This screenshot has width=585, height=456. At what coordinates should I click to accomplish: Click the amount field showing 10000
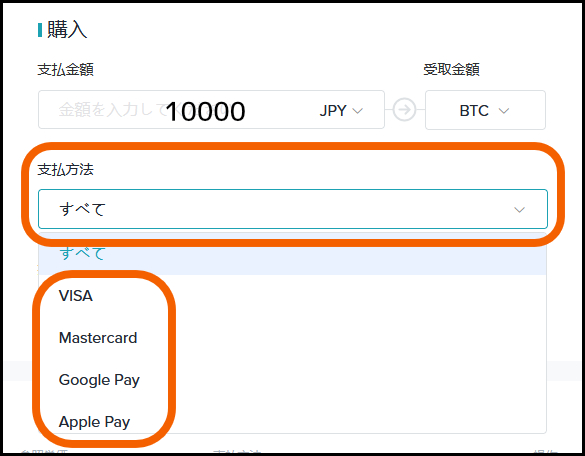click(211, 110)
